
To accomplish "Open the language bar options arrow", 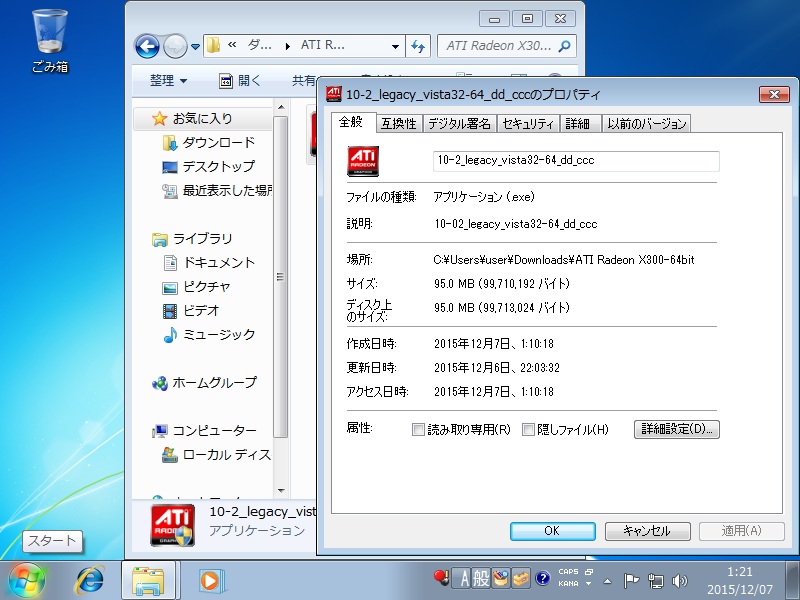I will pos(588,584).
